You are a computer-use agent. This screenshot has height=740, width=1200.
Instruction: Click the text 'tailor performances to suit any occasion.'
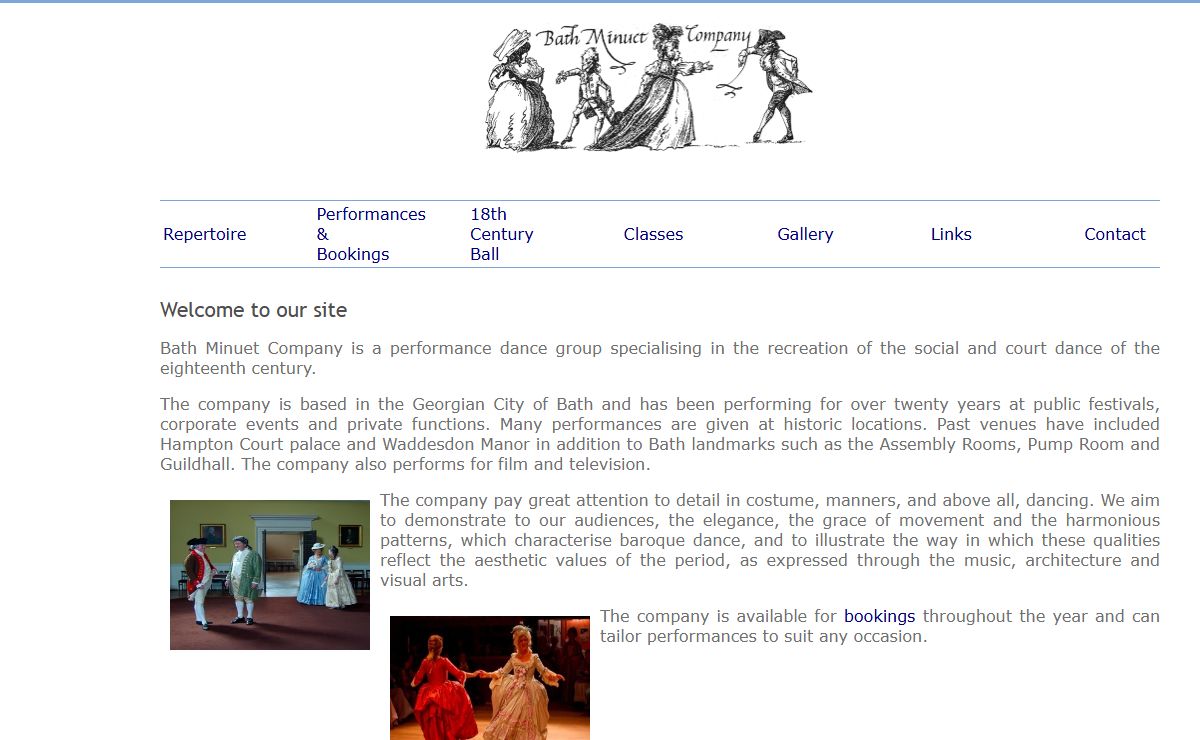[764, 636]
